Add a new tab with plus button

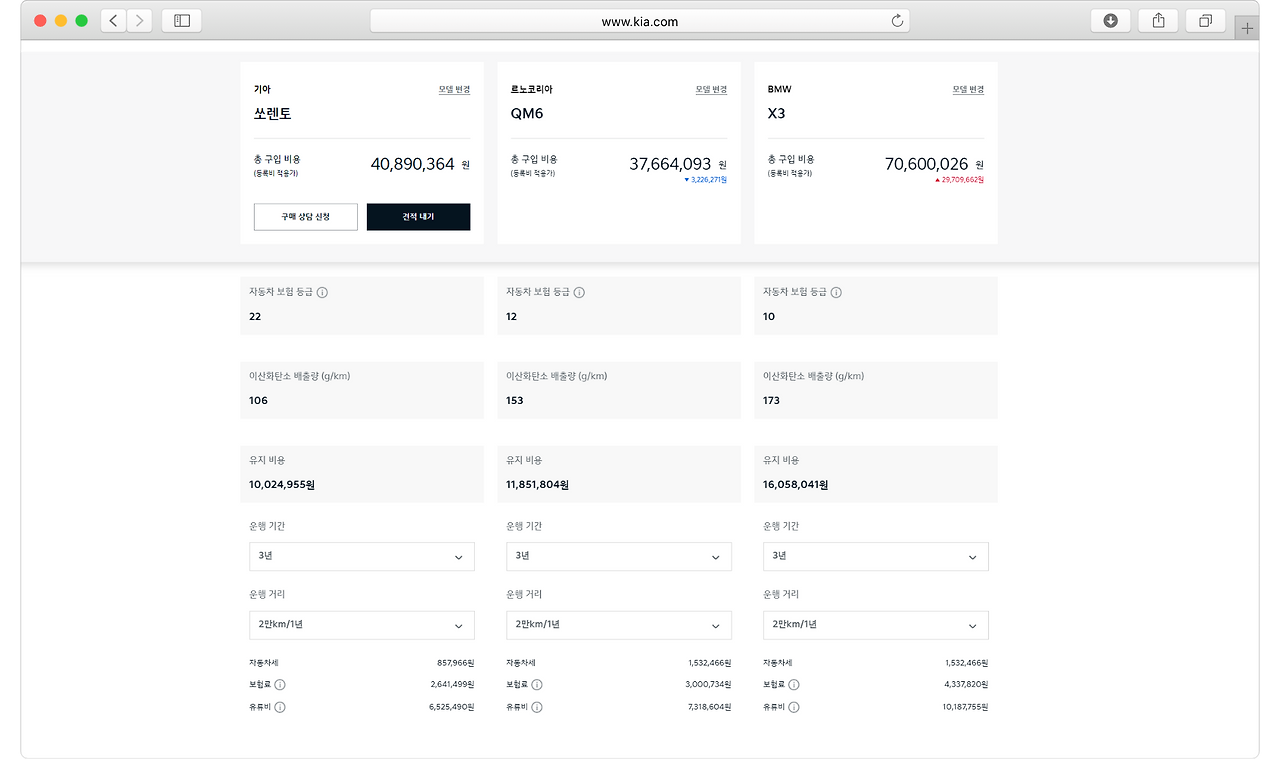[1247, 29]
